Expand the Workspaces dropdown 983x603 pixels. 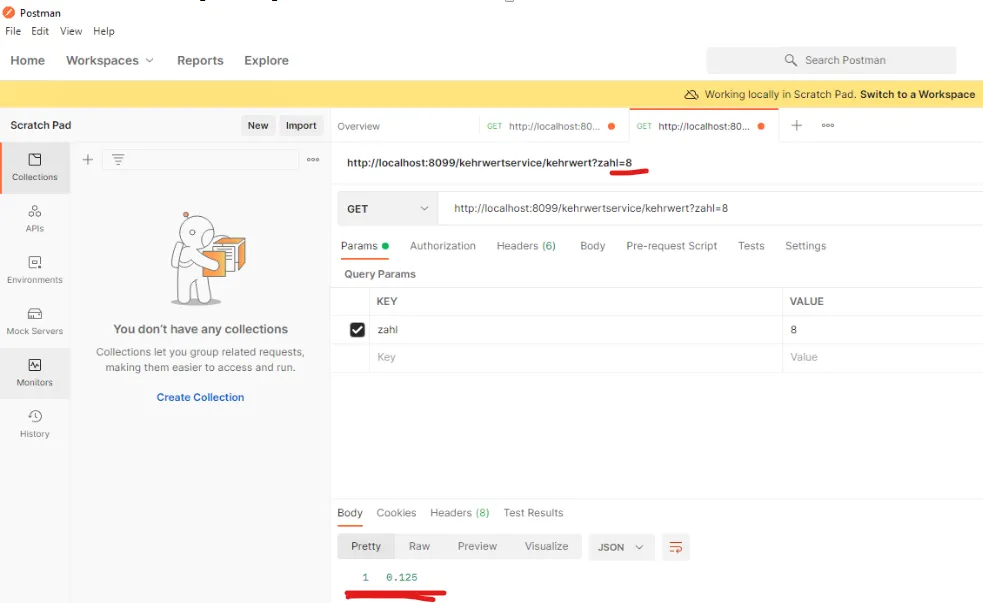point(110,60)
